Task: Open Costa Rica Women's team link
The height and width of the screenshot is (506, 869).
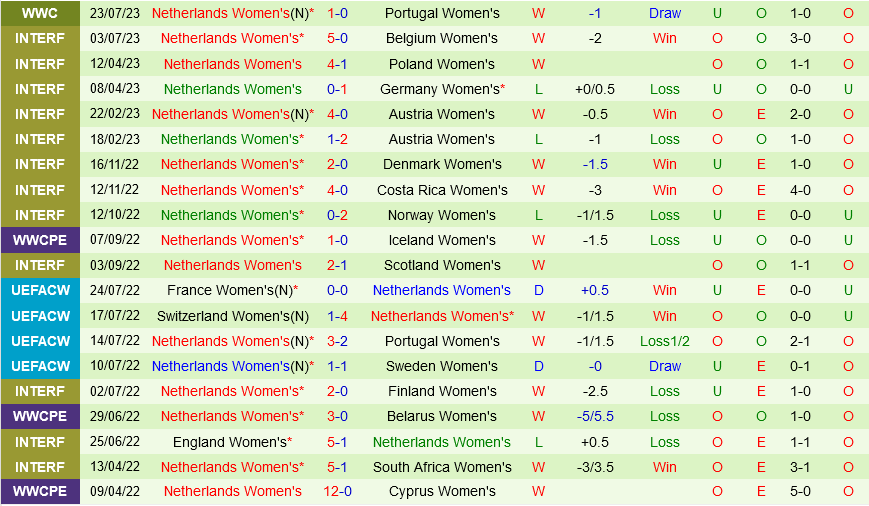Action: 441,190
